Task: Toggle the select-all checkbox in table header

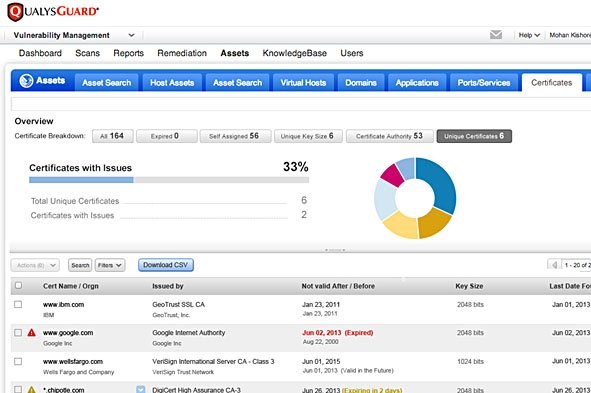Action: 18,285
